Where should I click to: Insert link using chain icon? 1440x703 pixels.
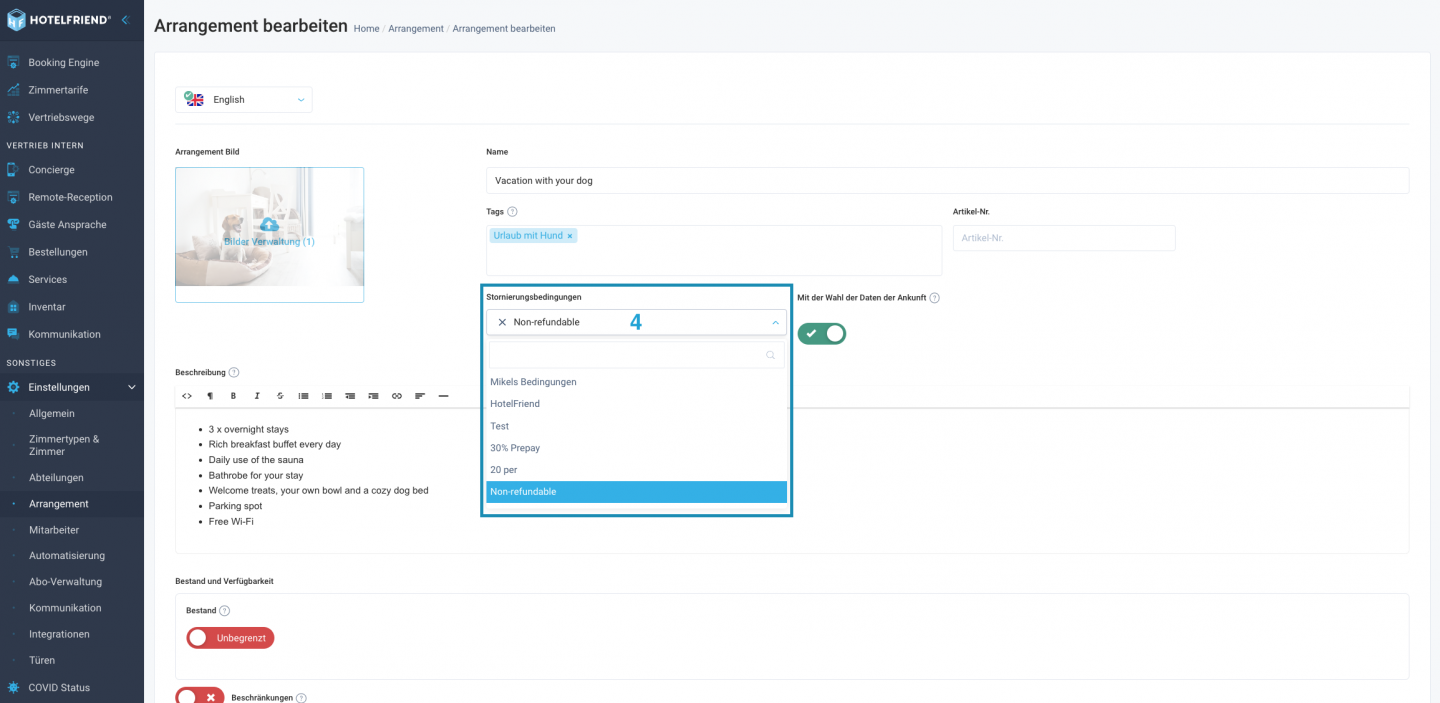[x=397, y=396]
